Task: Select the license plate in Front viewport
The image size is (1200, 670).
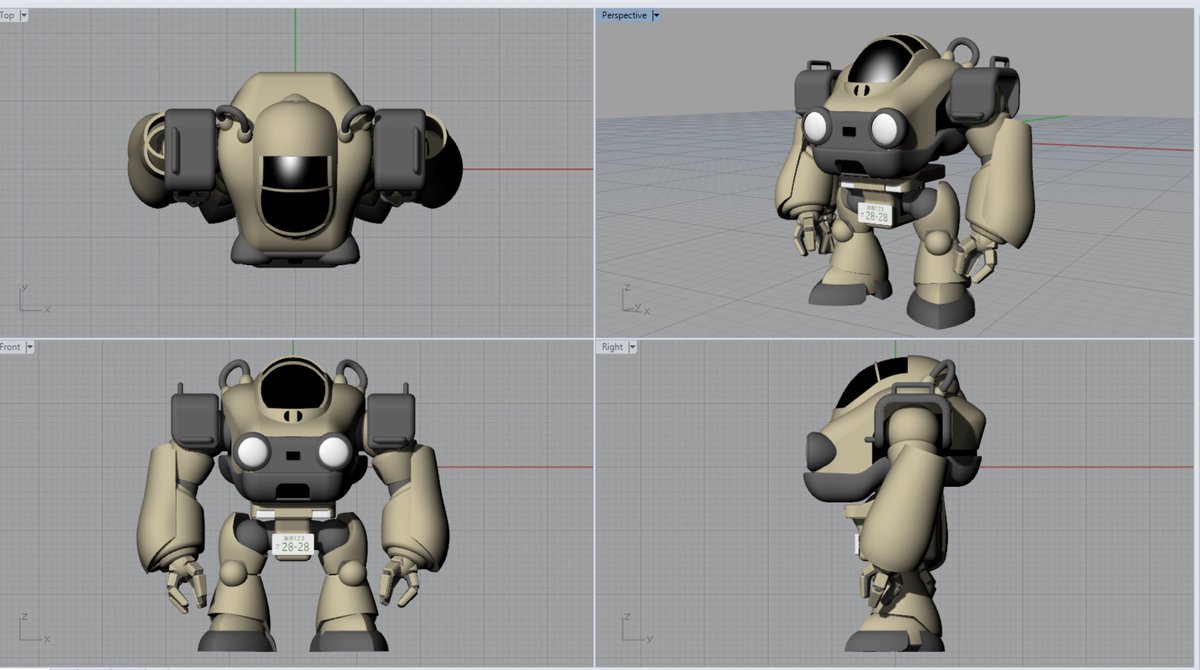Action: click(x=293, y=545)
